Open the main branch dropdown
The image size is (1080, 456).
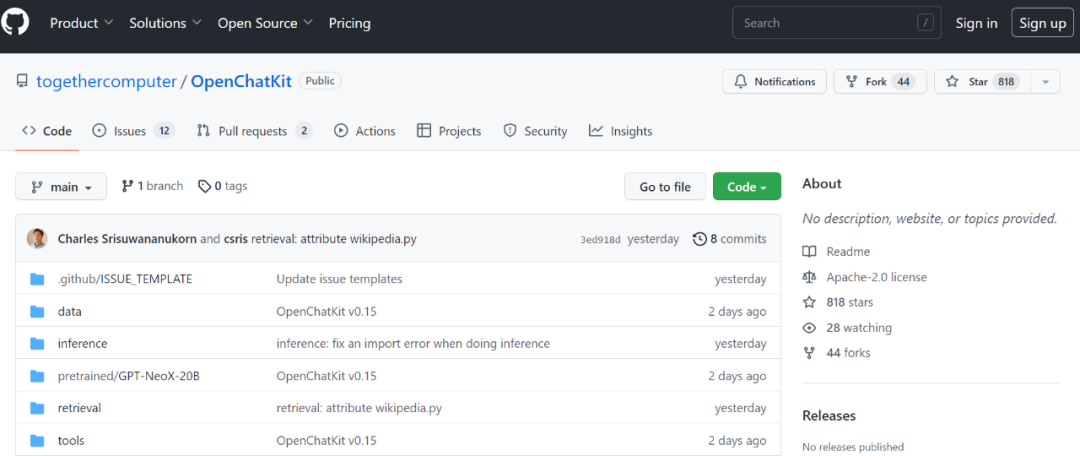pos(61,187)
